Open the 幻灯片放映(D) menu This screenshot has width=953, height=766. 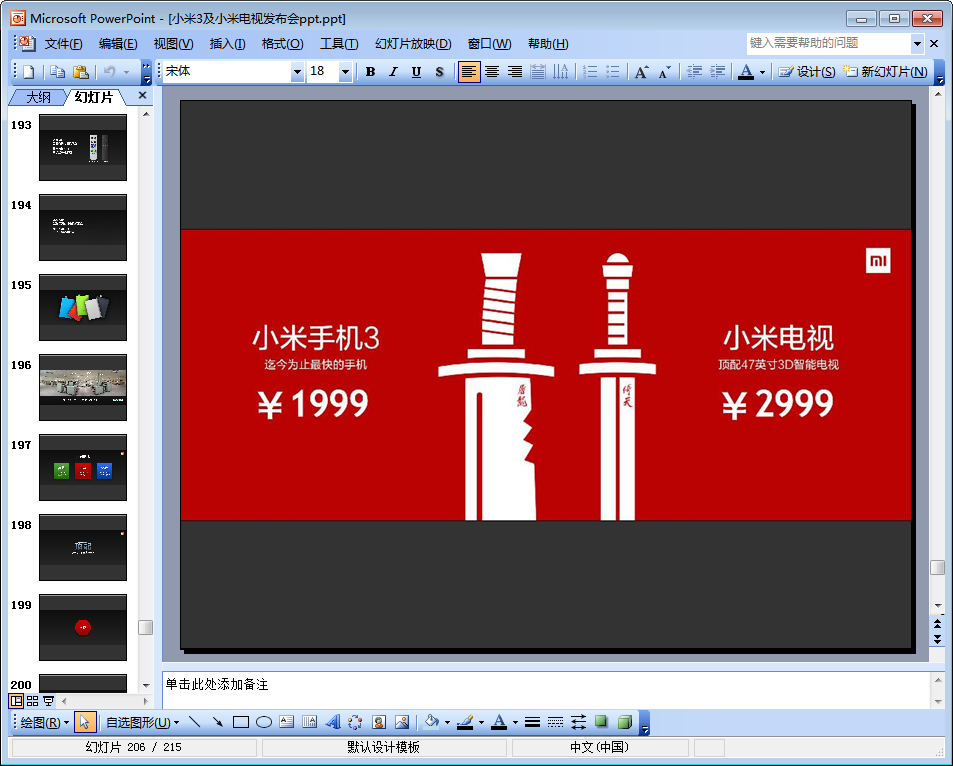click(413, 44)
